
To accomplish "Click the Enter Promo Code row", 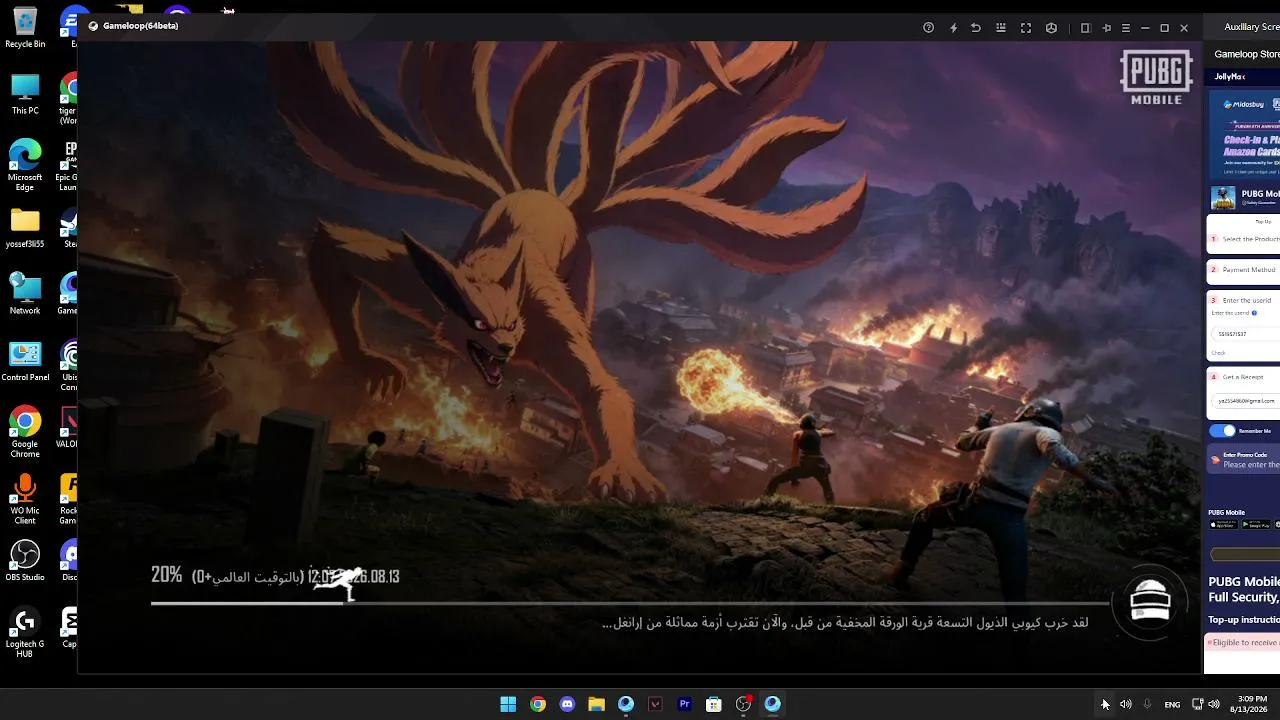I will coord(1245,460).
